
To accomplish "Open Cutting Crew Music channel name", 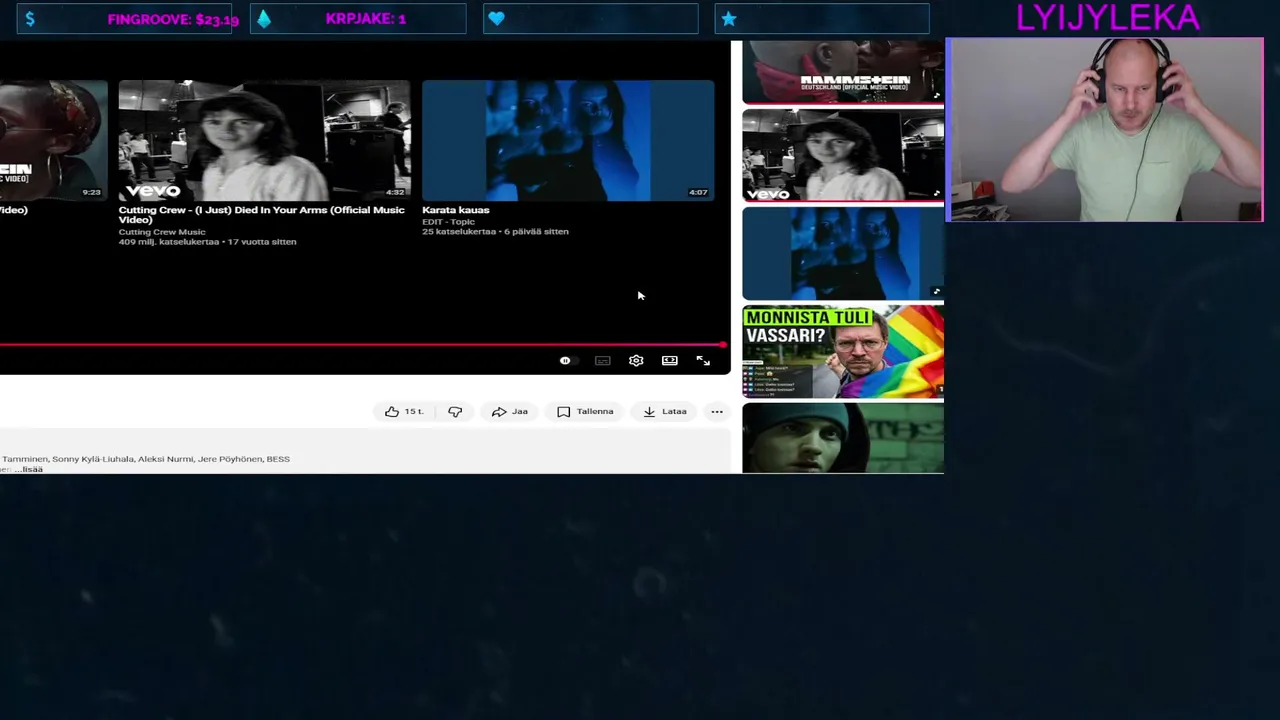I will click(162, 232).
